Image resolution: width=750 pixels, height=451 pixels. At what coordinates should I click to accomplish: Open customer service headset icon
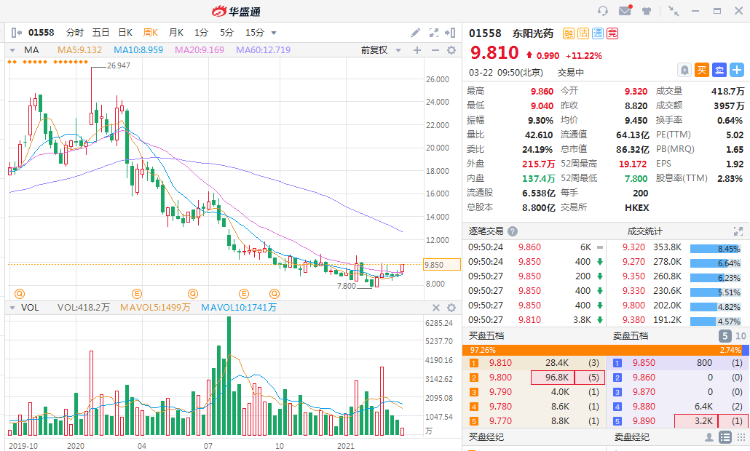pyautogui.click(x=602, y=10)
